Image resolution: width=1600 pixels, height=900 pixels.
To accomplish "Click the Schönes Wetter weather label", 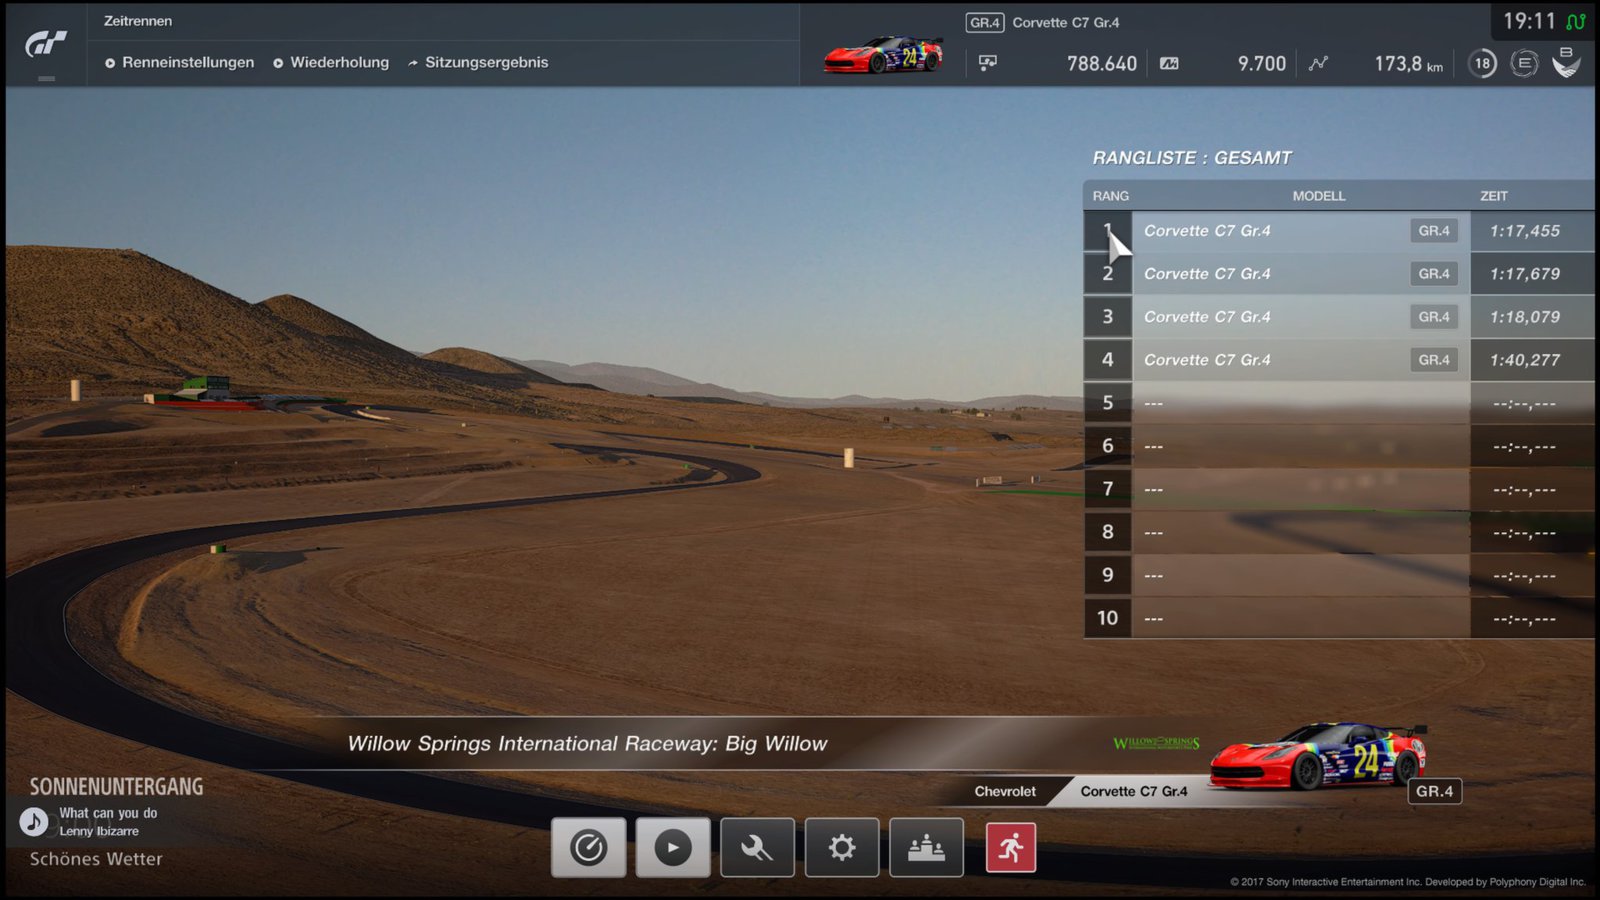I will pos(96,859).
